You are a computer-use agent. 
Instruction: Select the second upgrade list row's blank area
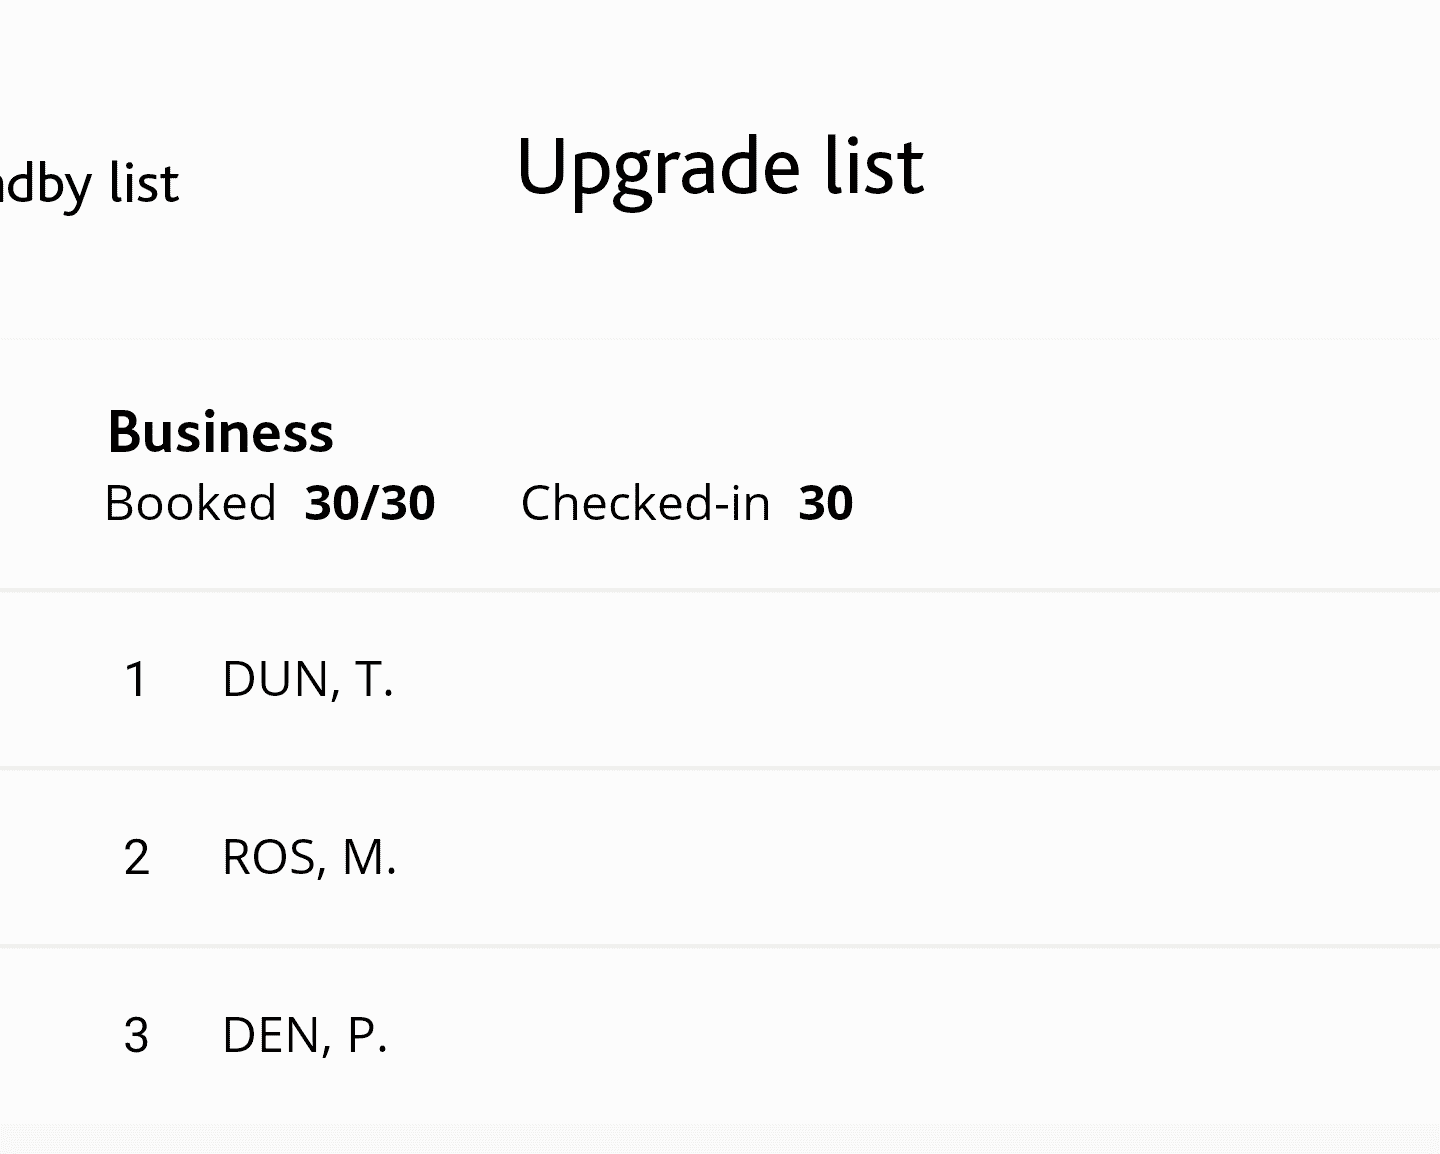click(900, 858)
